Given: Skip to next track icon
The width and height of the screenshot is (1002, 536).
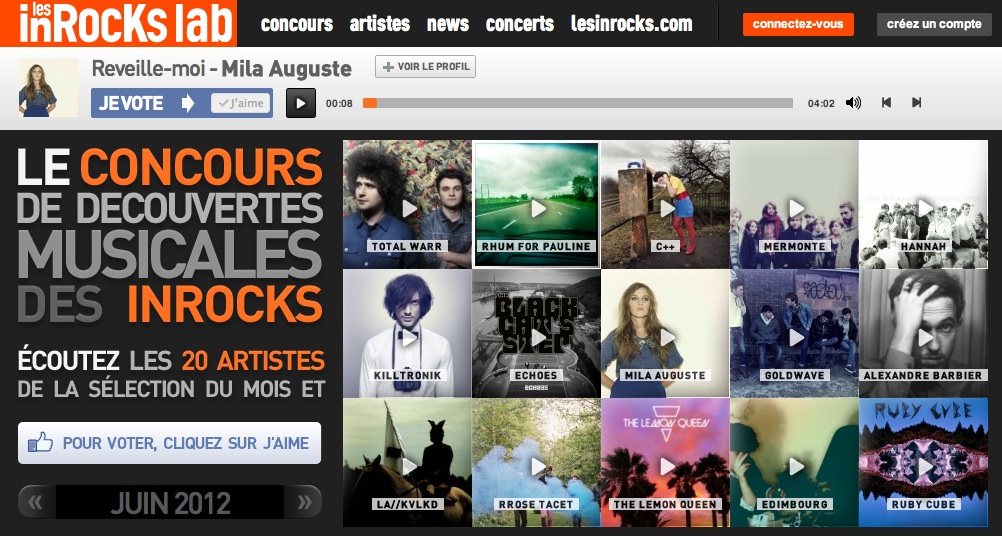Looking at the screenshot, I should pyautogui.click(x=916, y=102).
